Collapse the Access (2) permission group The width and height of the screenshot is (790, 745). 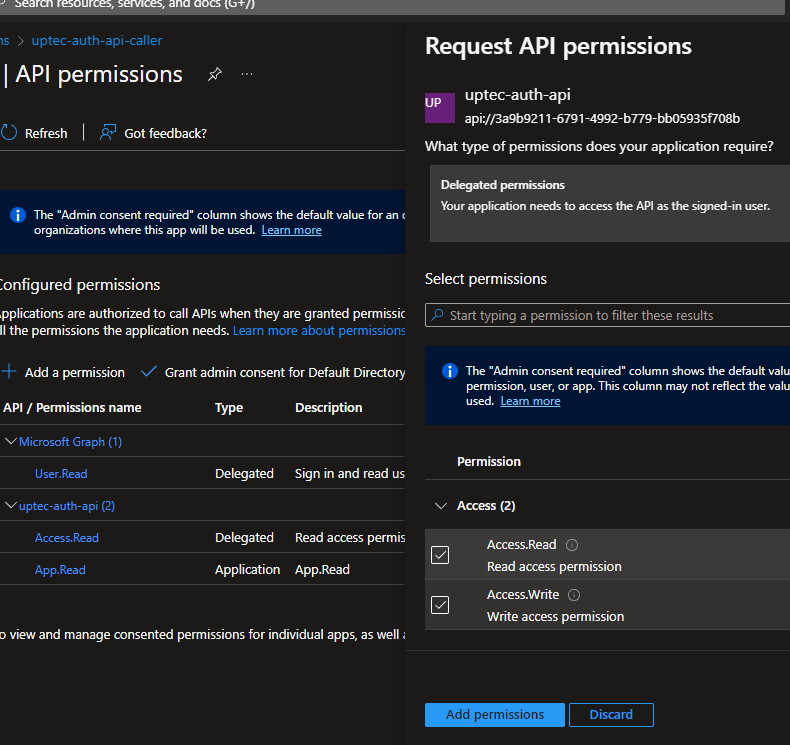tap(440, 506)
